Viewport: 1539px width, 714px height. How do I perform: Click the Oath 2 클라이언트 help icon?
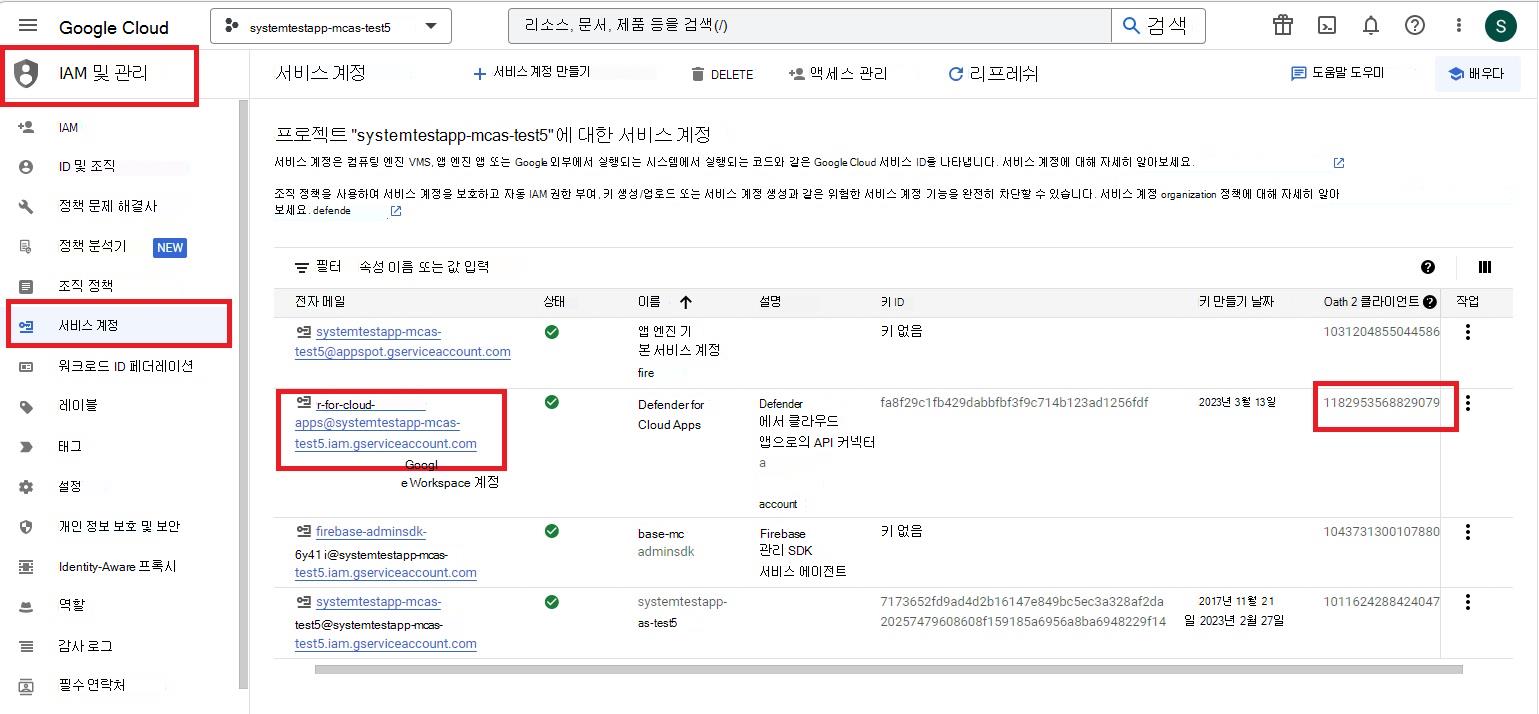pos(1430,302)
